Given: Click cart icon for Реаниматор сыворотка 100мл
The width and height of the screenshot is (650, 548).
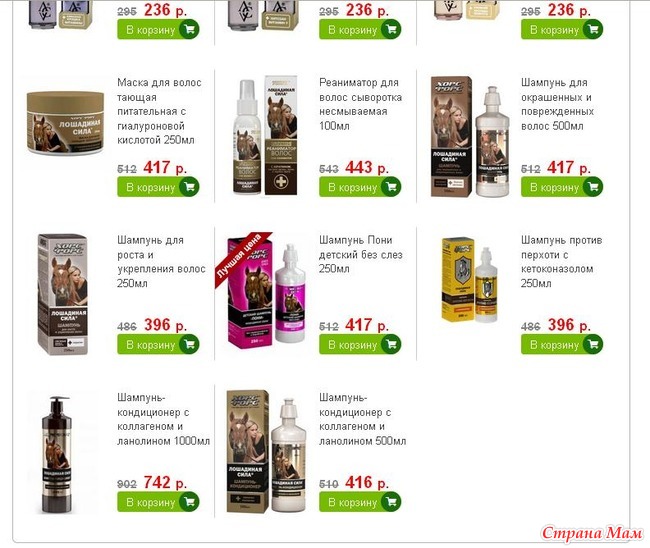Looking at the screenshot, I should [x=391, y=187].
